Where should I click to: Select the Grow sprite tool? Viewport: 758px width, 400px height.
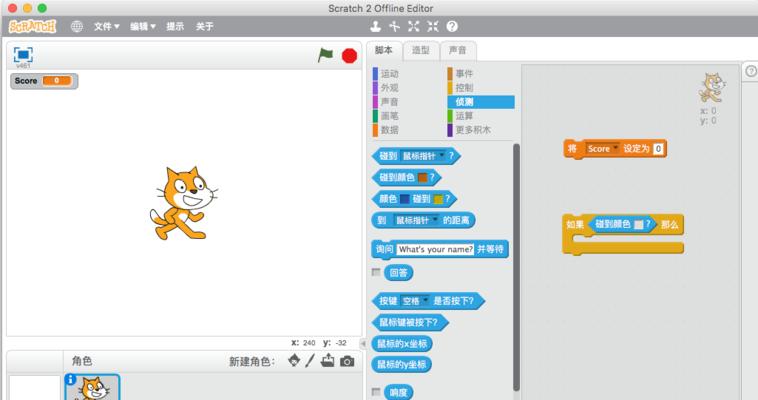pyautogui.click(x=413, y=27)
